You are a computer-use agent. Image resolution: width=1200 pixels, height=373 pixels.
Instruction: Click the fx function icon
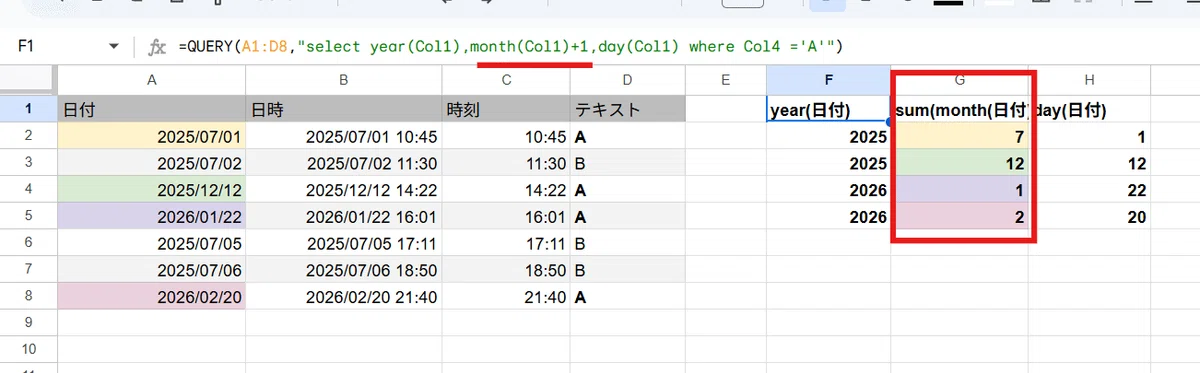pos(157,46)
